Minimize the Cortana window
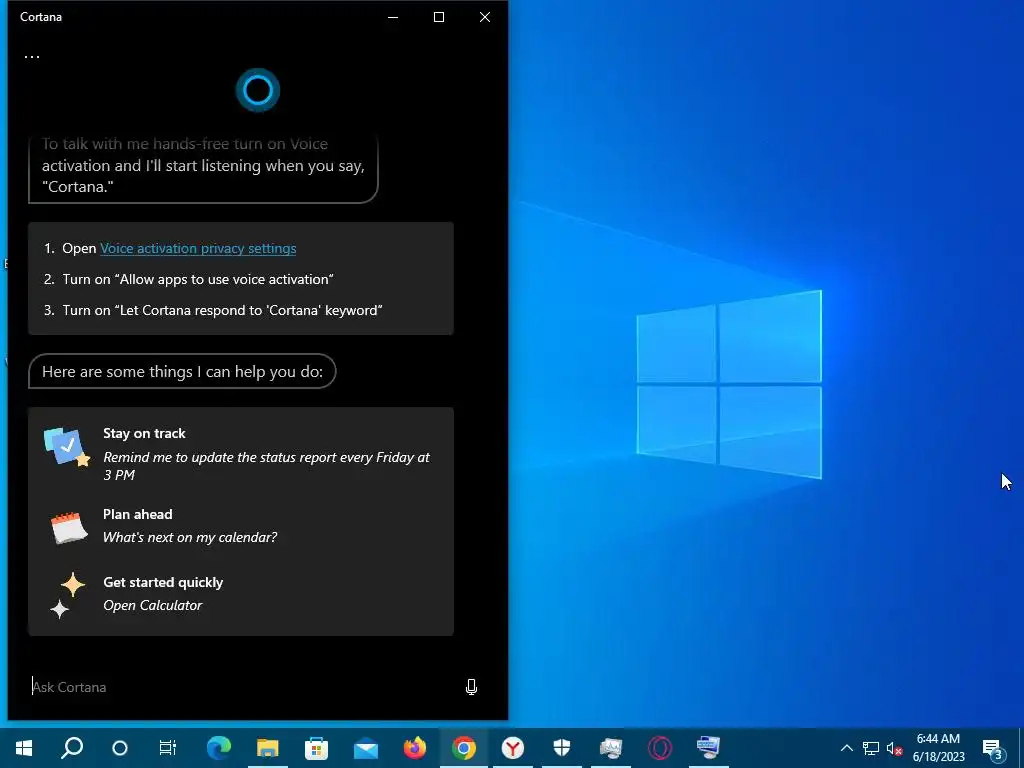The height and width of the screenshot is (768, 1024). [393, 17]
